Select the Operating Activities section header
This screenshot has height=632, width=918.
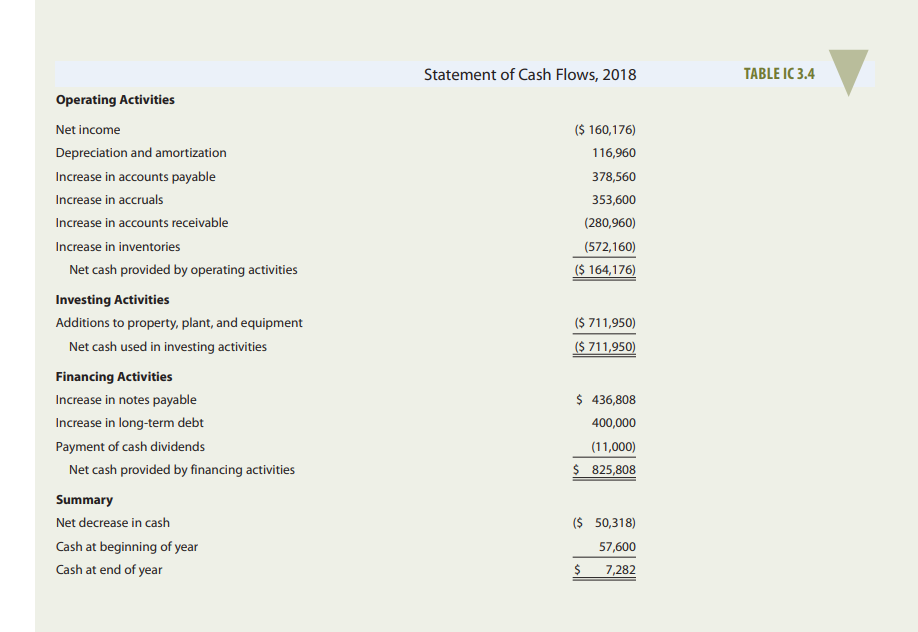(114, 99)
